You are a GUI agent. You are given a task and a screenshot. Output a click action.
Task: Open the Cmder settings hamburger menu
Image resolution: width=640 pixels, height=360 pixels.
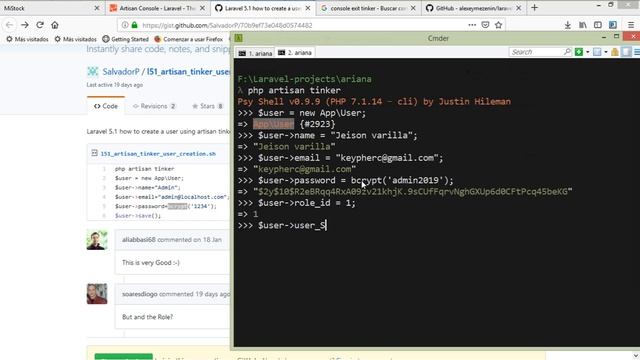[x=636, y=52]
